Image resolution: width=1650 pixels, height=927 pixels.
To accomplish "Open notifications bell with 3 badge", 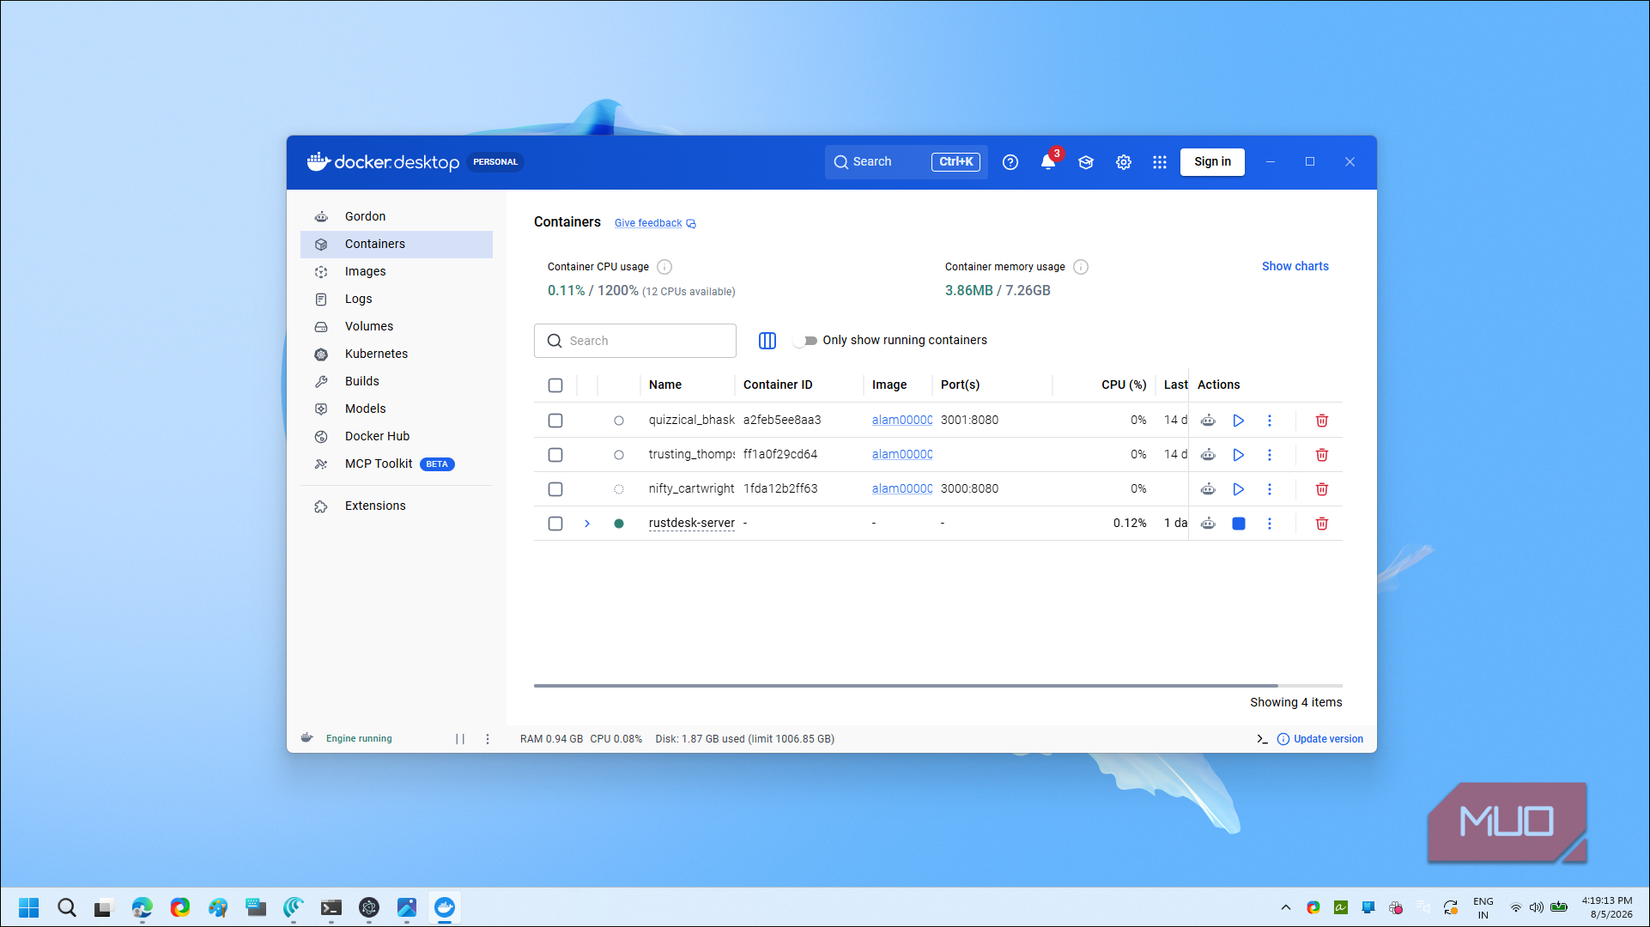I will point(1048,161).
